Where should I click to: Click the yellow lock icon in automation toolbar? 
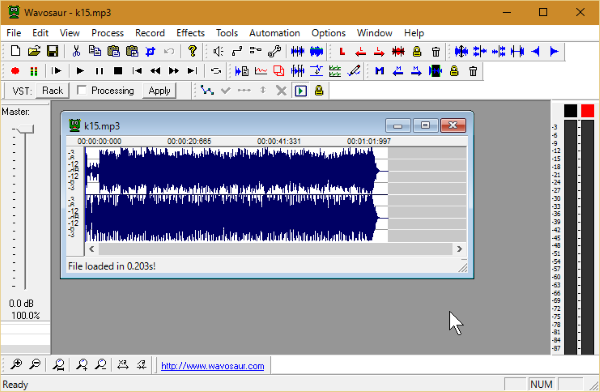click(x=319, y=91)
